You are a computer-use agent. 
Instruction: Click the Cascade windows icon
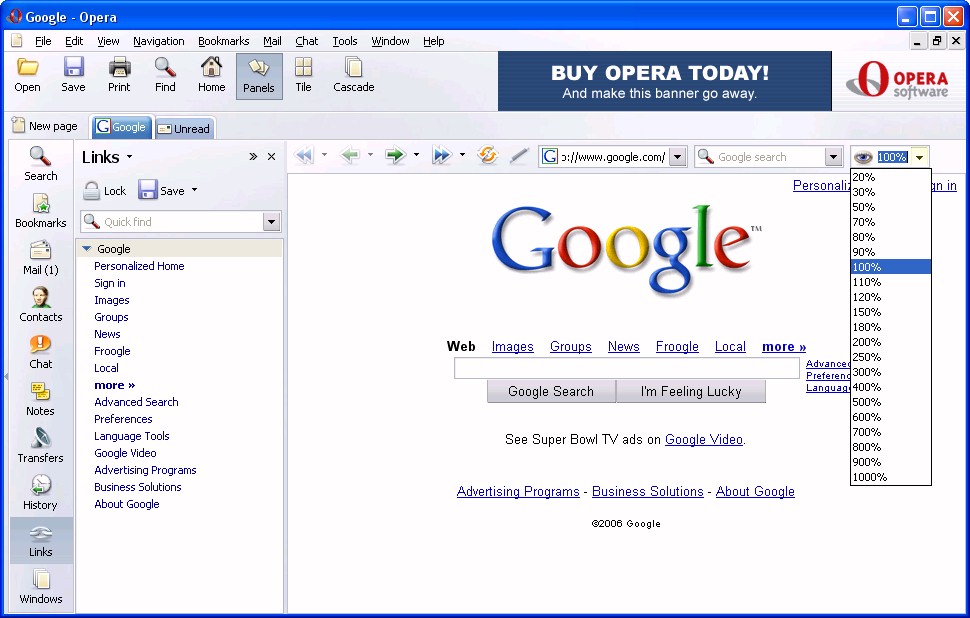pyautogui.click(x=353, y=75)
